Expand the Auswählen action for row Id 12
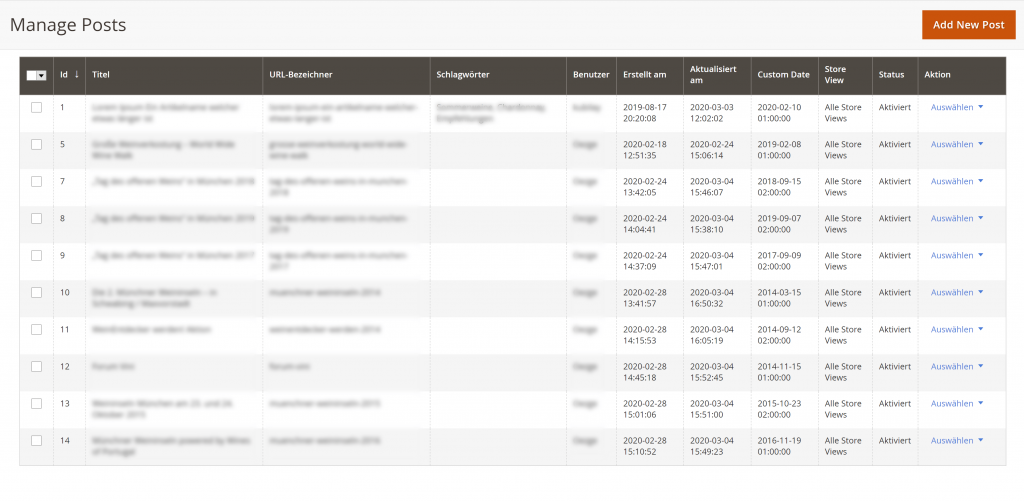This screenshot has height=501, width=1024. (957, 366)
